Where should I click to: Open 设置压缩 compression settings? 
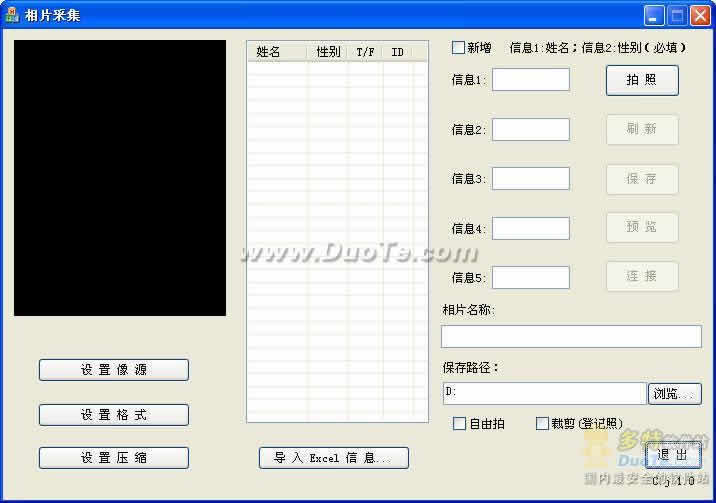(114, 458)
